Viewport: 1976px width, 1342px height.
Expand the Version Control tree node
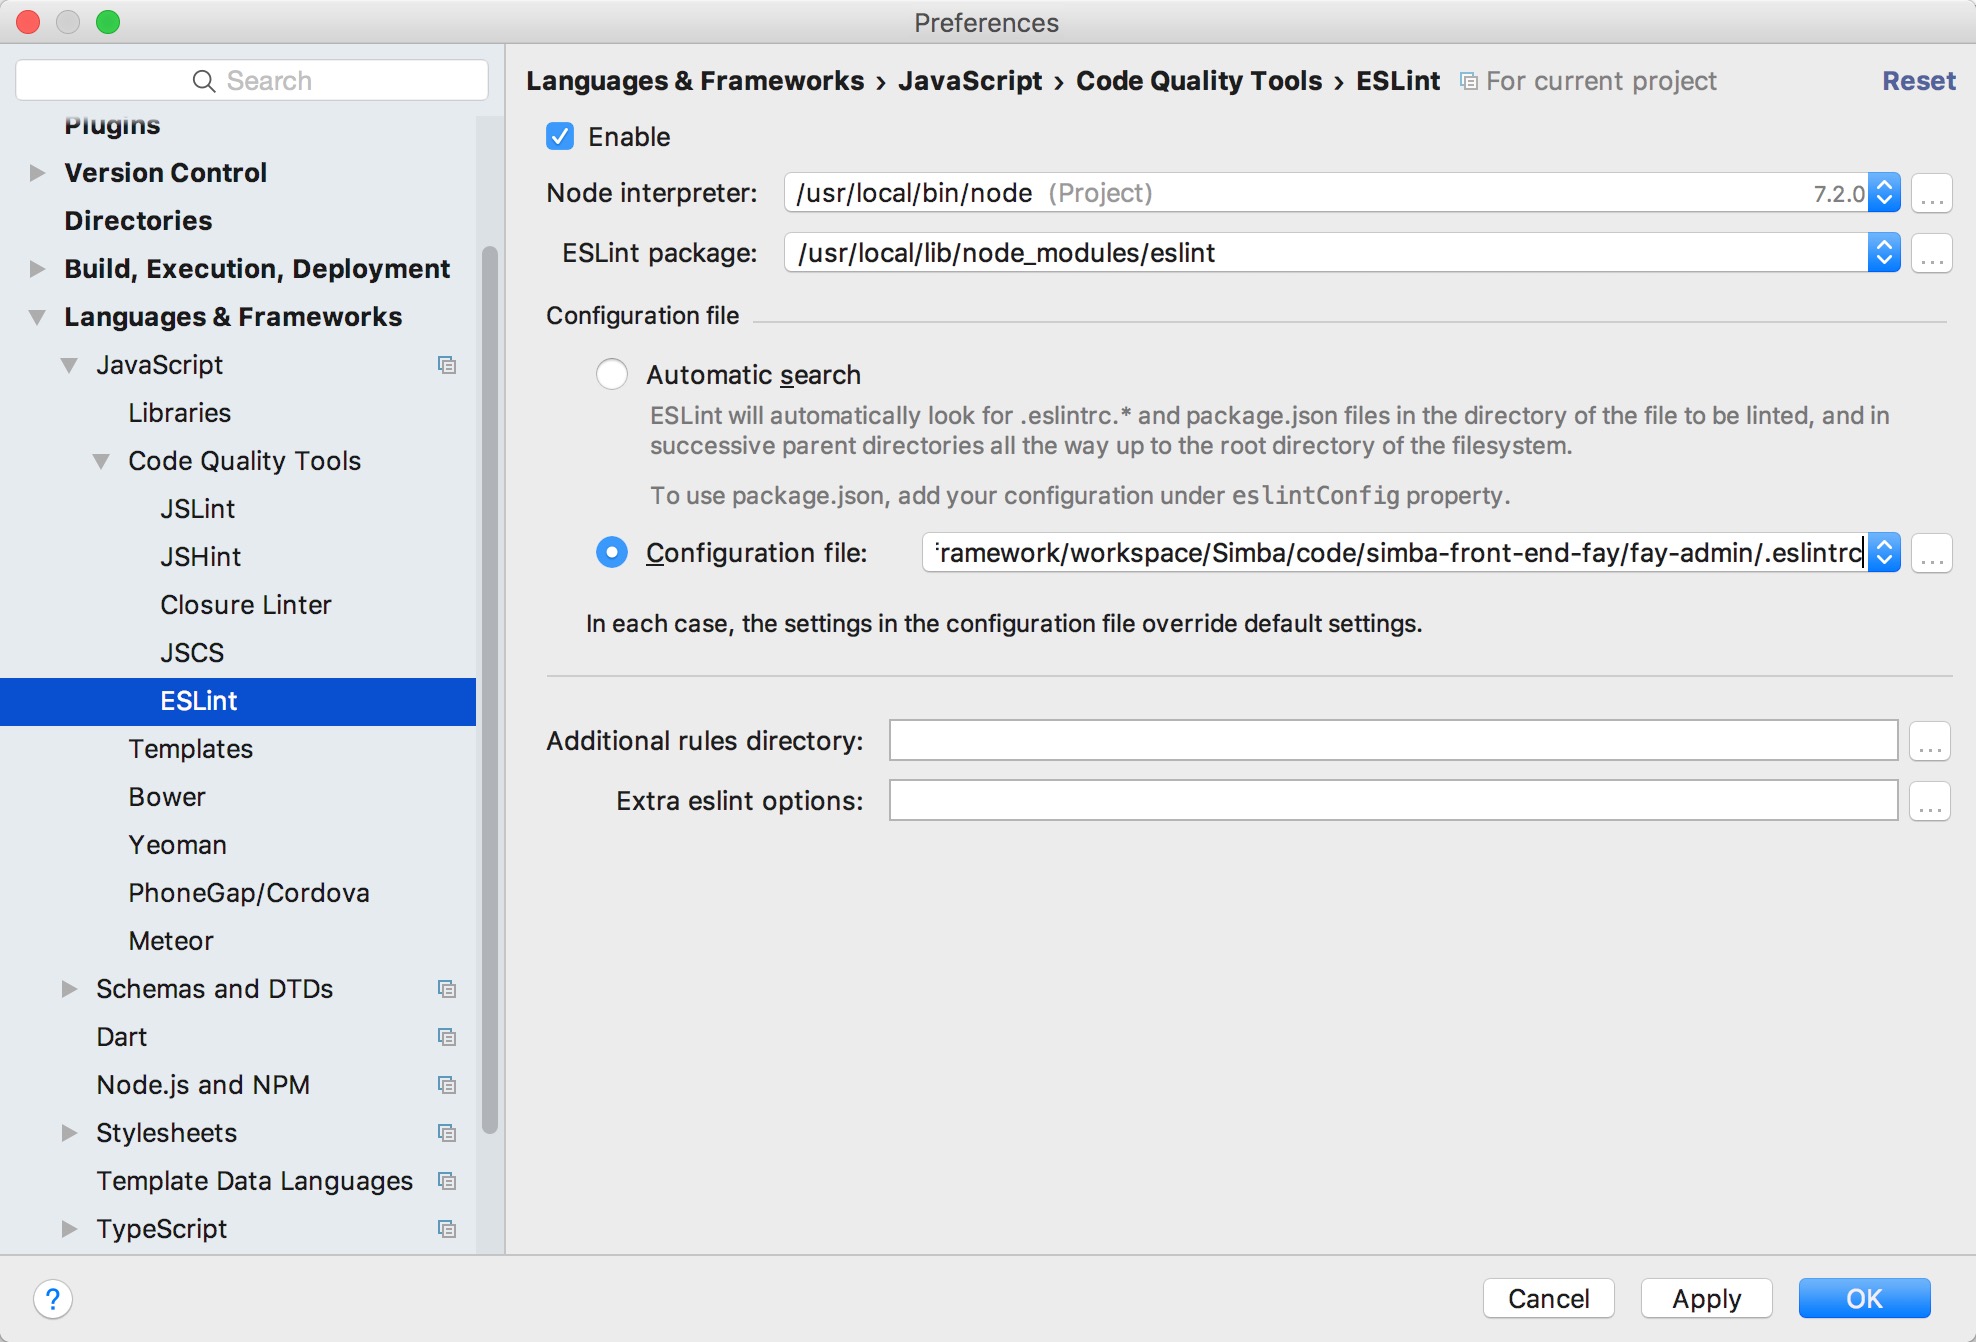tap(38, 173)
